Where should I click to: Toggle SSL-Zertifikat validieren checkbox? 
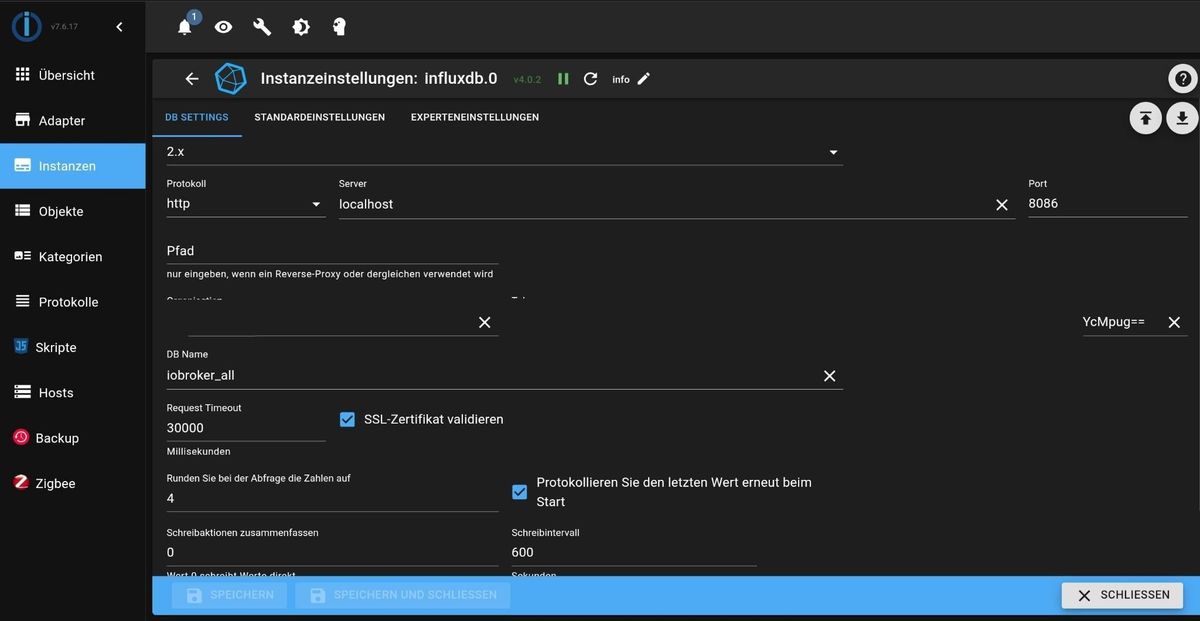tap(347, 420)
